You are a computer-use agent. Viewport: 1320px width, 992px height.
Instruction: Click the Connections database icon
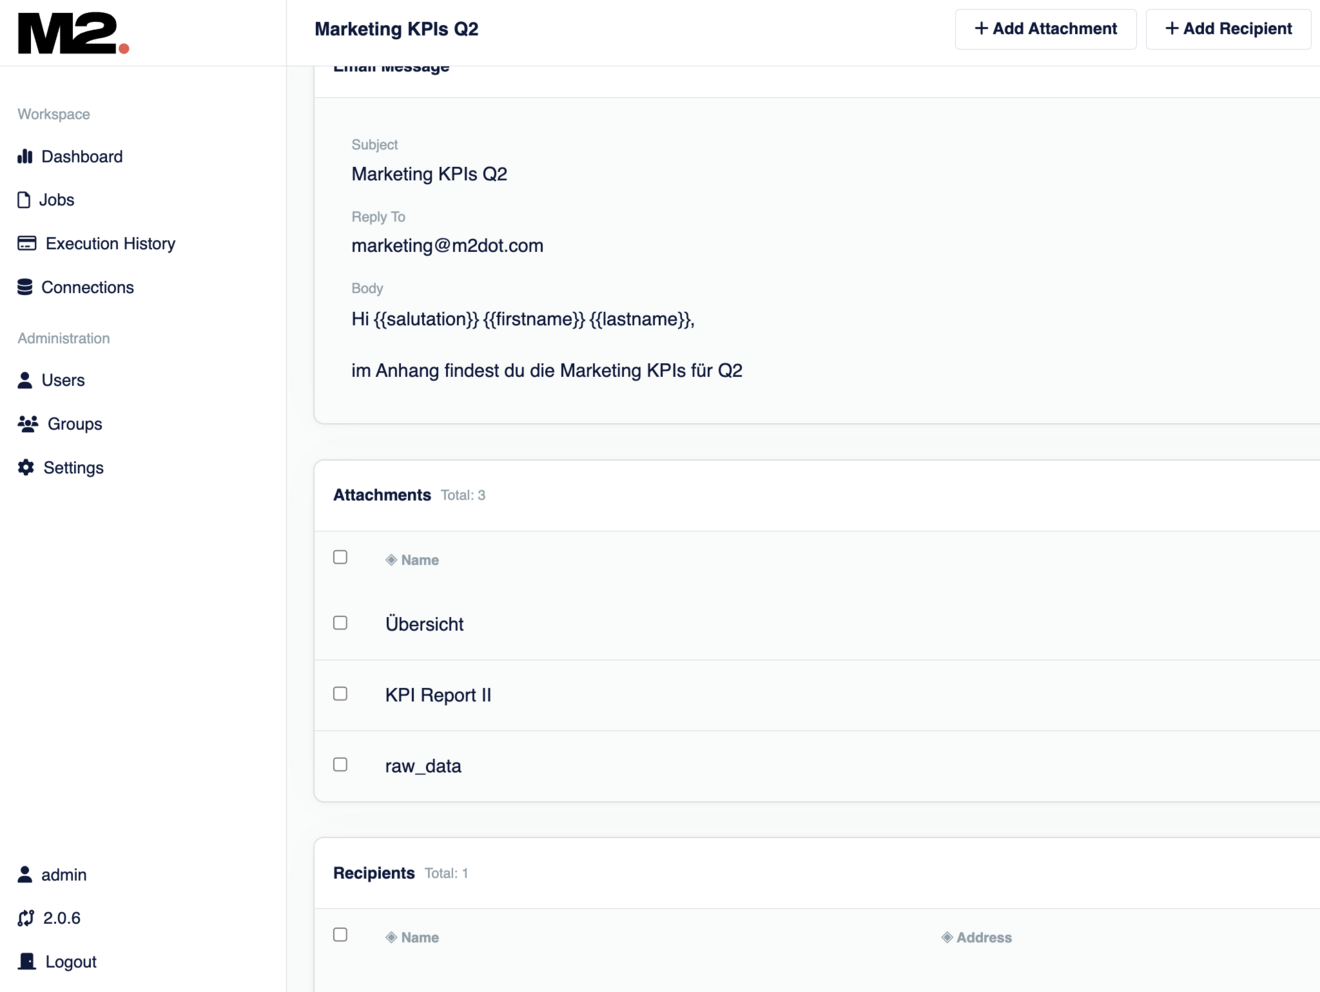point(24,287)
